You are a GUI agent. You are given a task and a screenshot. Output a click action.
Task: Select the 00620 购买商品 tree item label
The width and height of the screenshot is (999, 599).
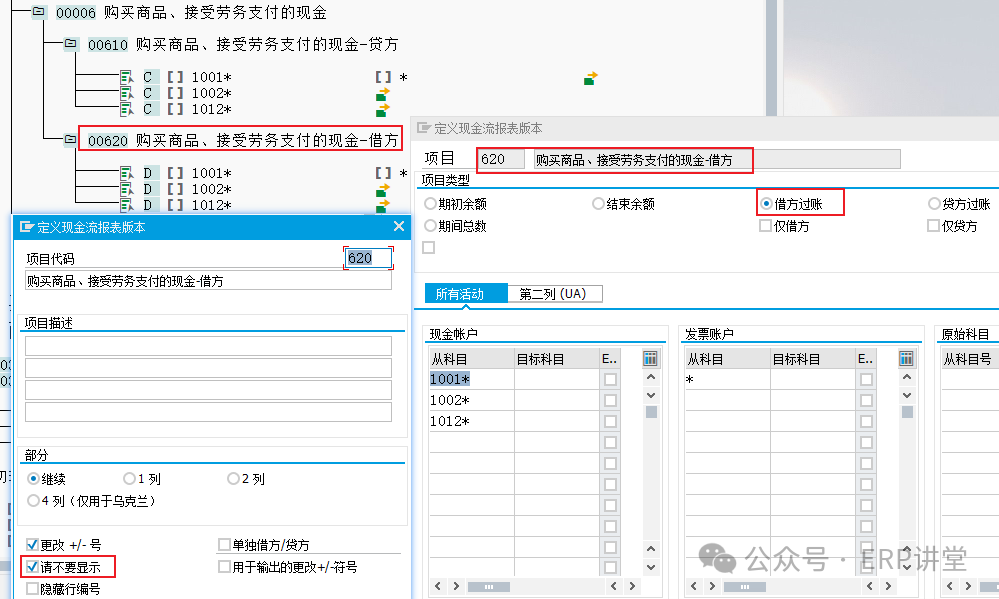coord(240,140)
